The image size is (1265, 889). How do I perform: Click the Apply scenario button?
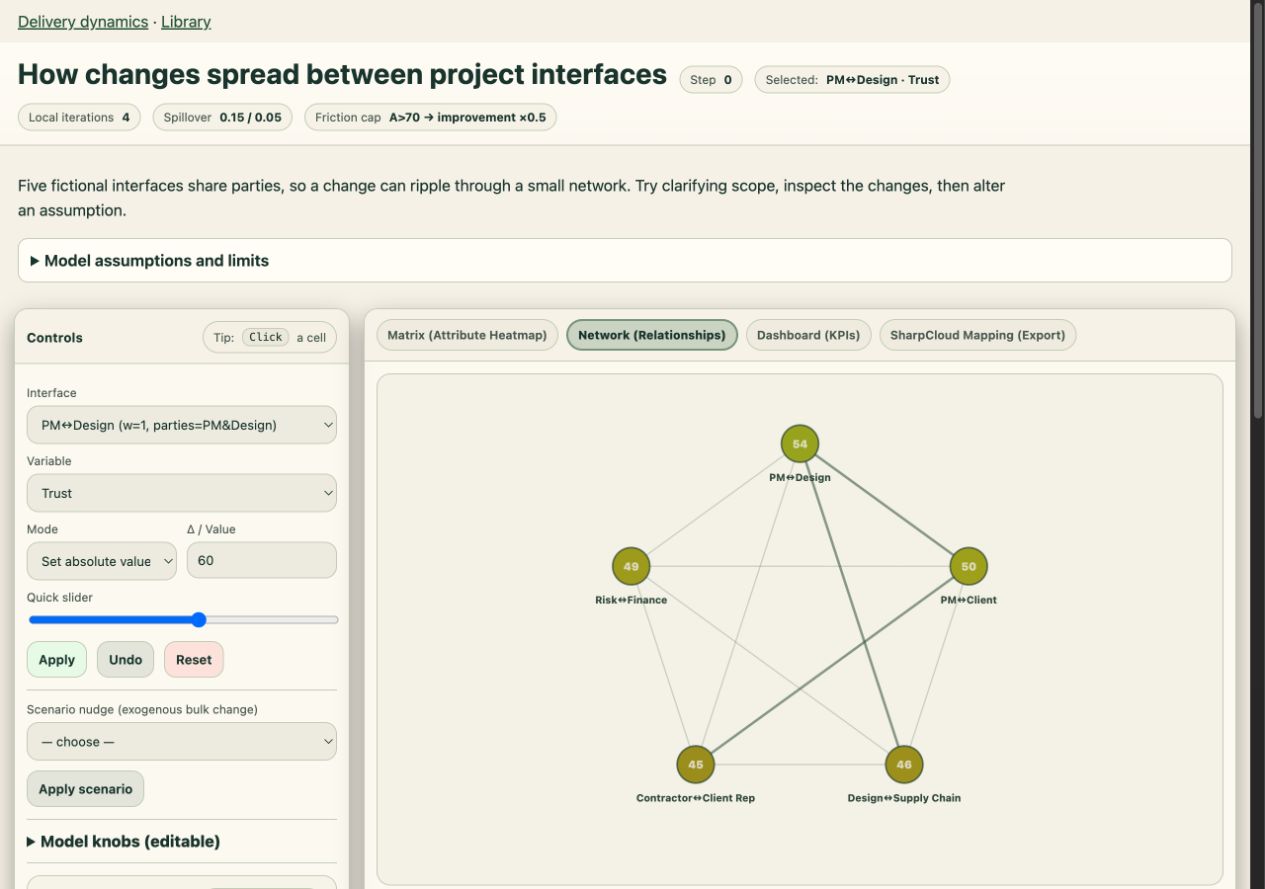tap(85, 789)
